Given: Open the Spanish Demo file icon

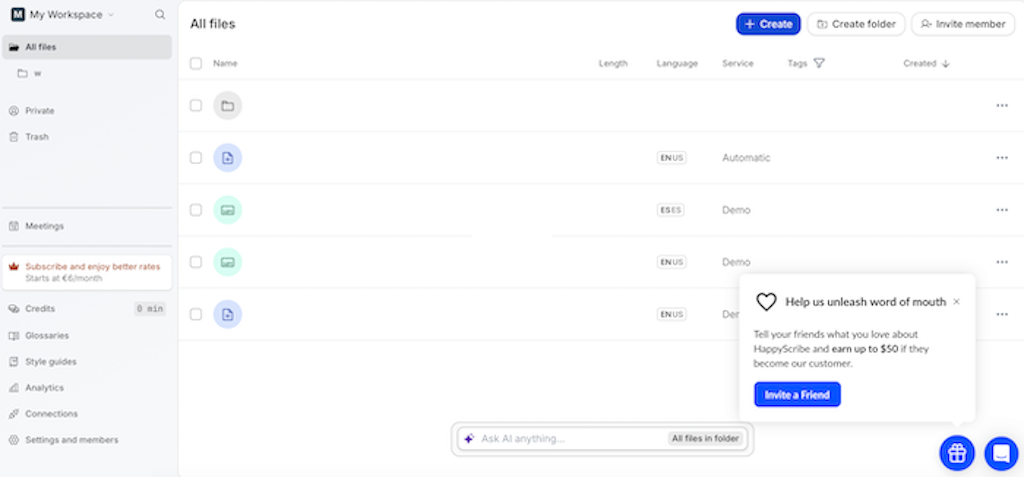Looking at the screenshot, I should [227, 210].
